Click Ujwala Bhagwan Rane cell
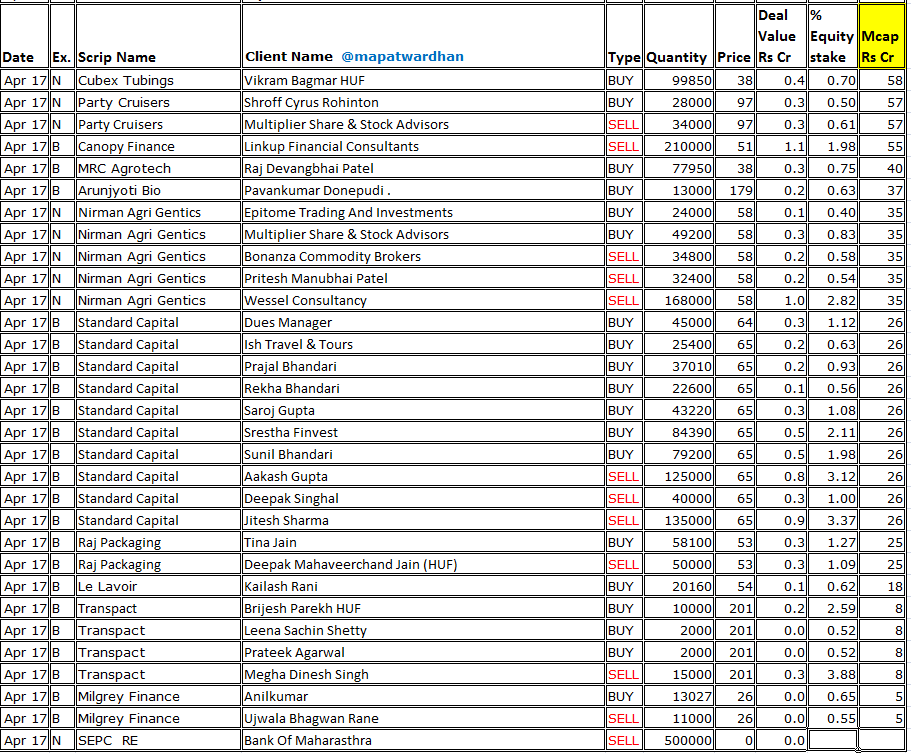The image size is (911, 753). coord(423,719)
